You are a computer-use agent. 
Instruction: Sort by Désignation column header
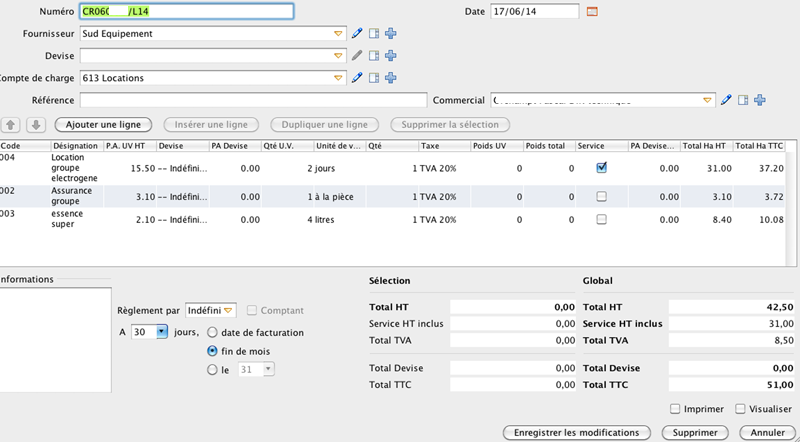click(x=77, y=146)
